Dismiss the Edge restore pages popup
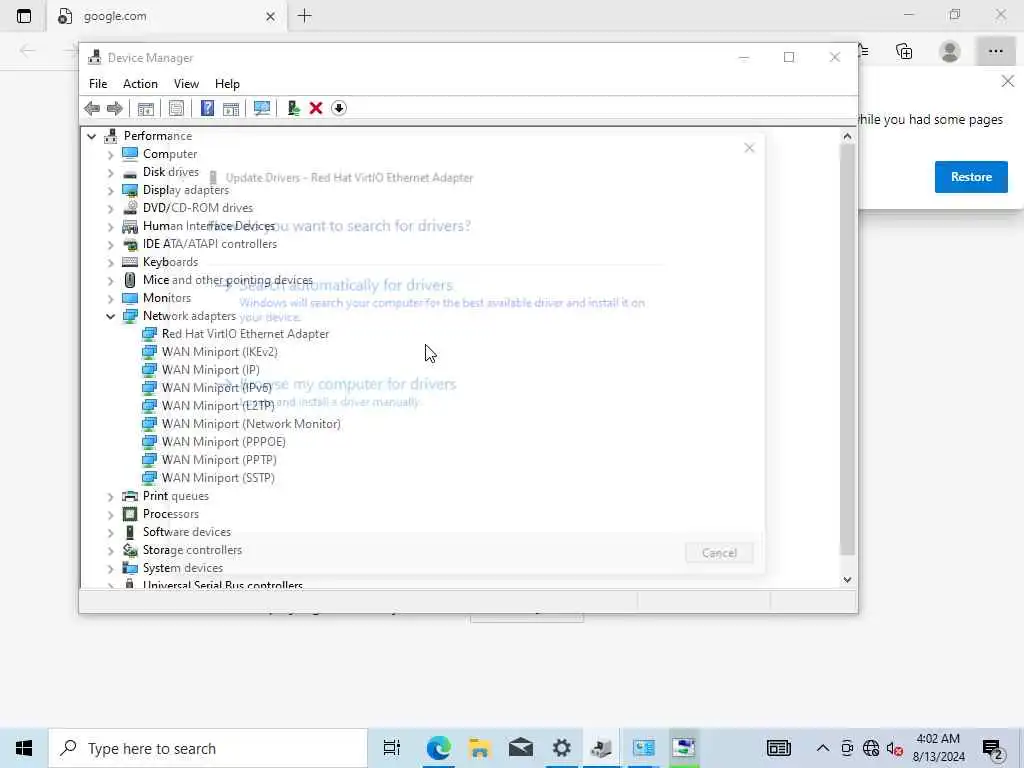The image size is (1024, 768). (x=1008, y=81)
